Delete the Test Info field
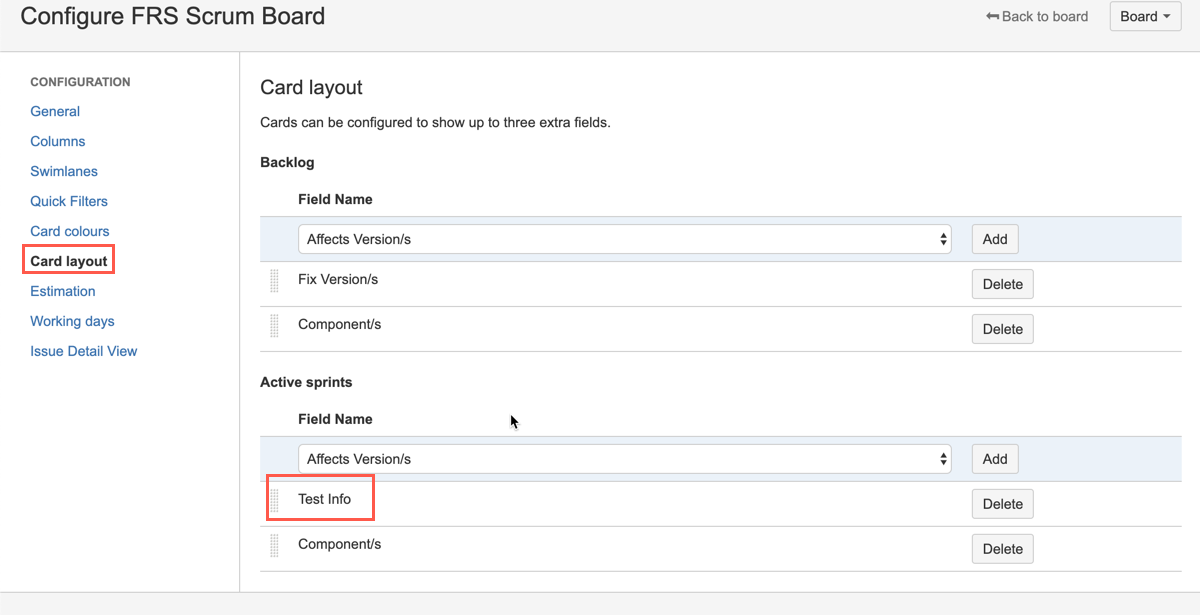Viewport: 1200px width, 615px height. pos(1002,504)
